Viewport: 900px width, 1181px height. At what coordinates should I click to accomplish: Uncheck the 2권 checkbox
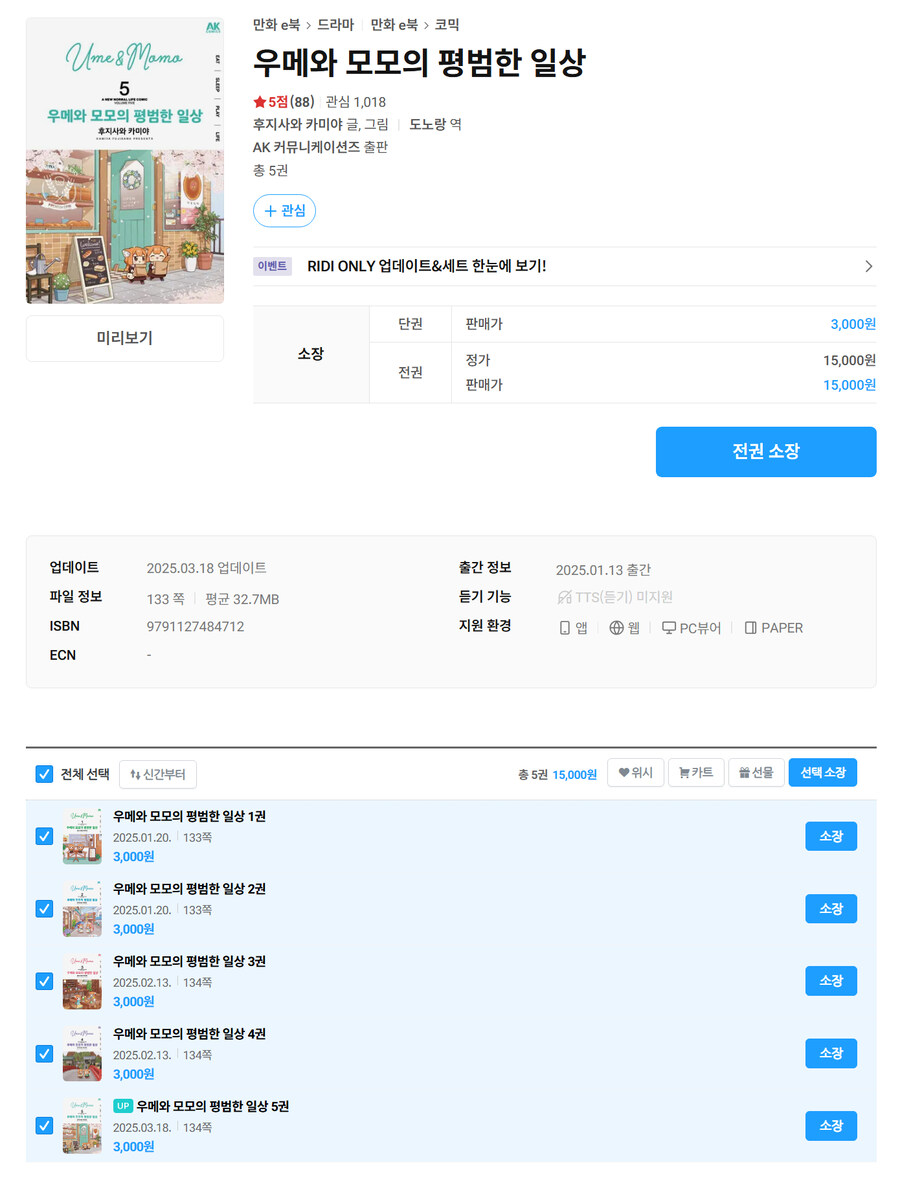(x=44, y=908)
